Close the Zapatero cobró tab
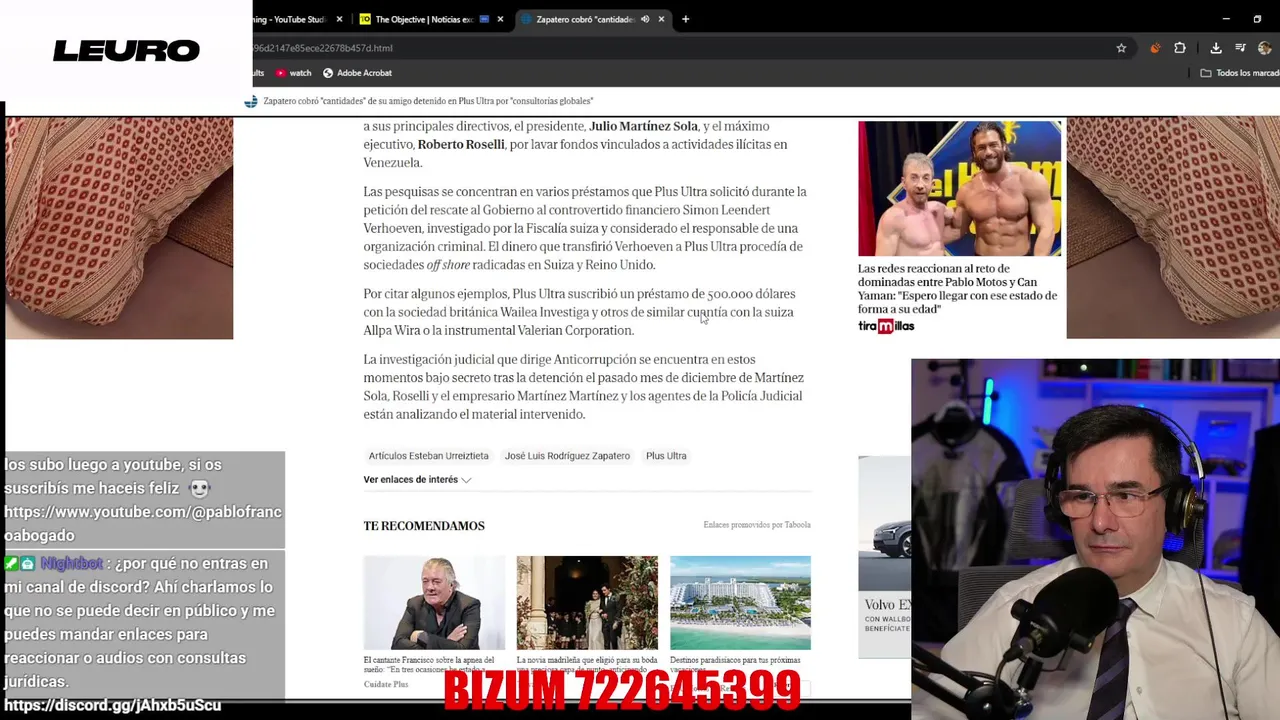Screen dimensions: 1280x720 [661, 19]
